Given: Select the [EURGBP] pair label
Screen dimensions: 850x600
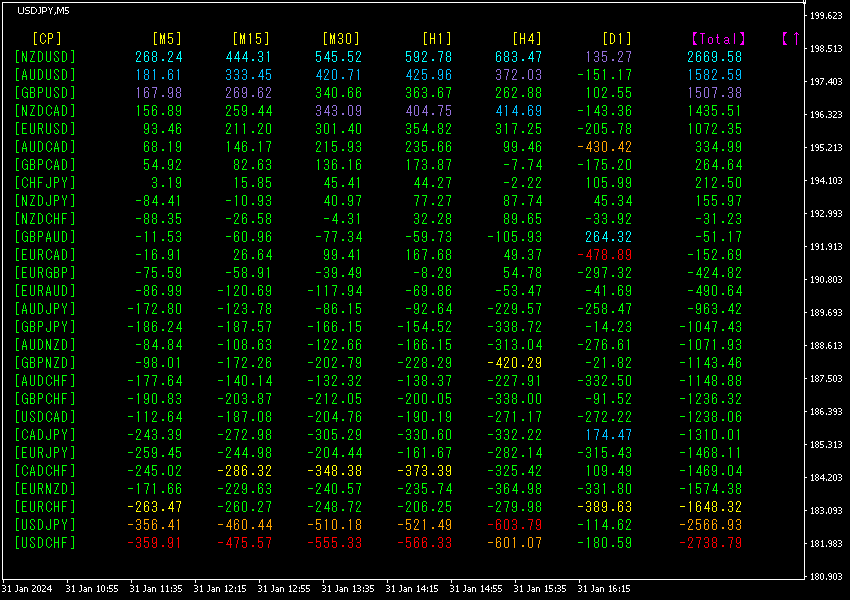Looking at the screenshot, I should (45, 273).
